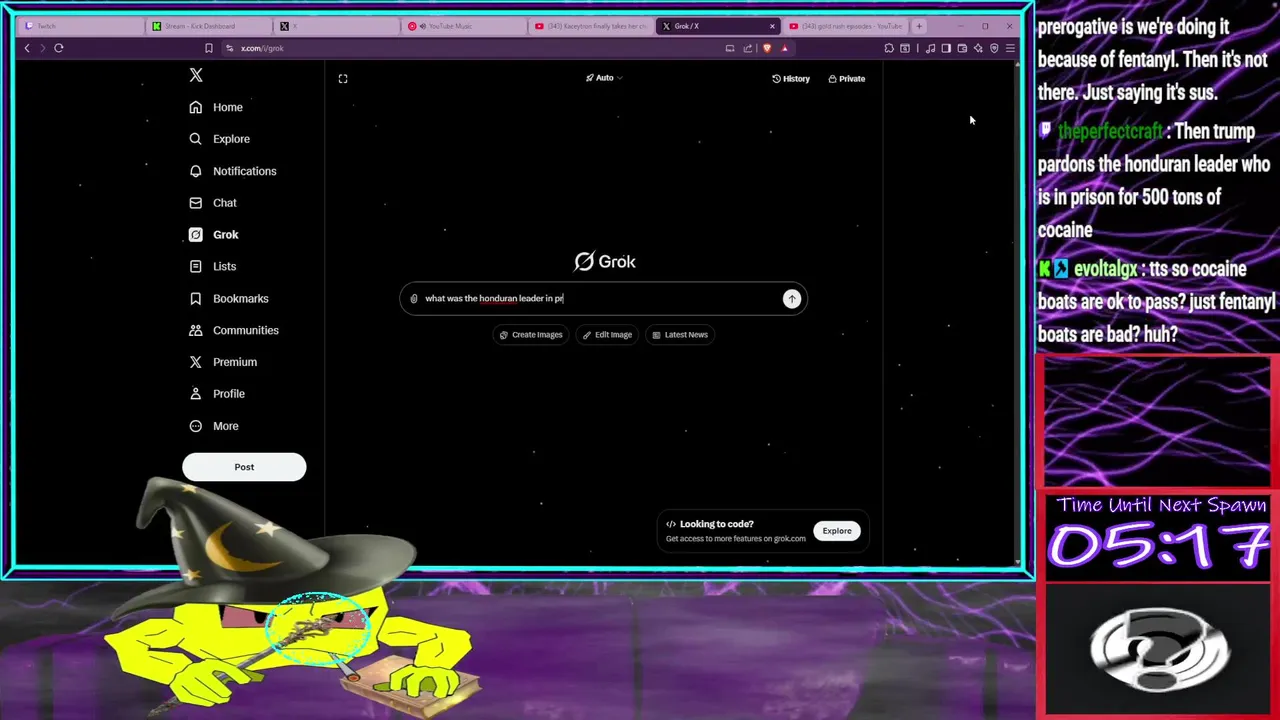Open Grok chat History

(x=791, y=78)
